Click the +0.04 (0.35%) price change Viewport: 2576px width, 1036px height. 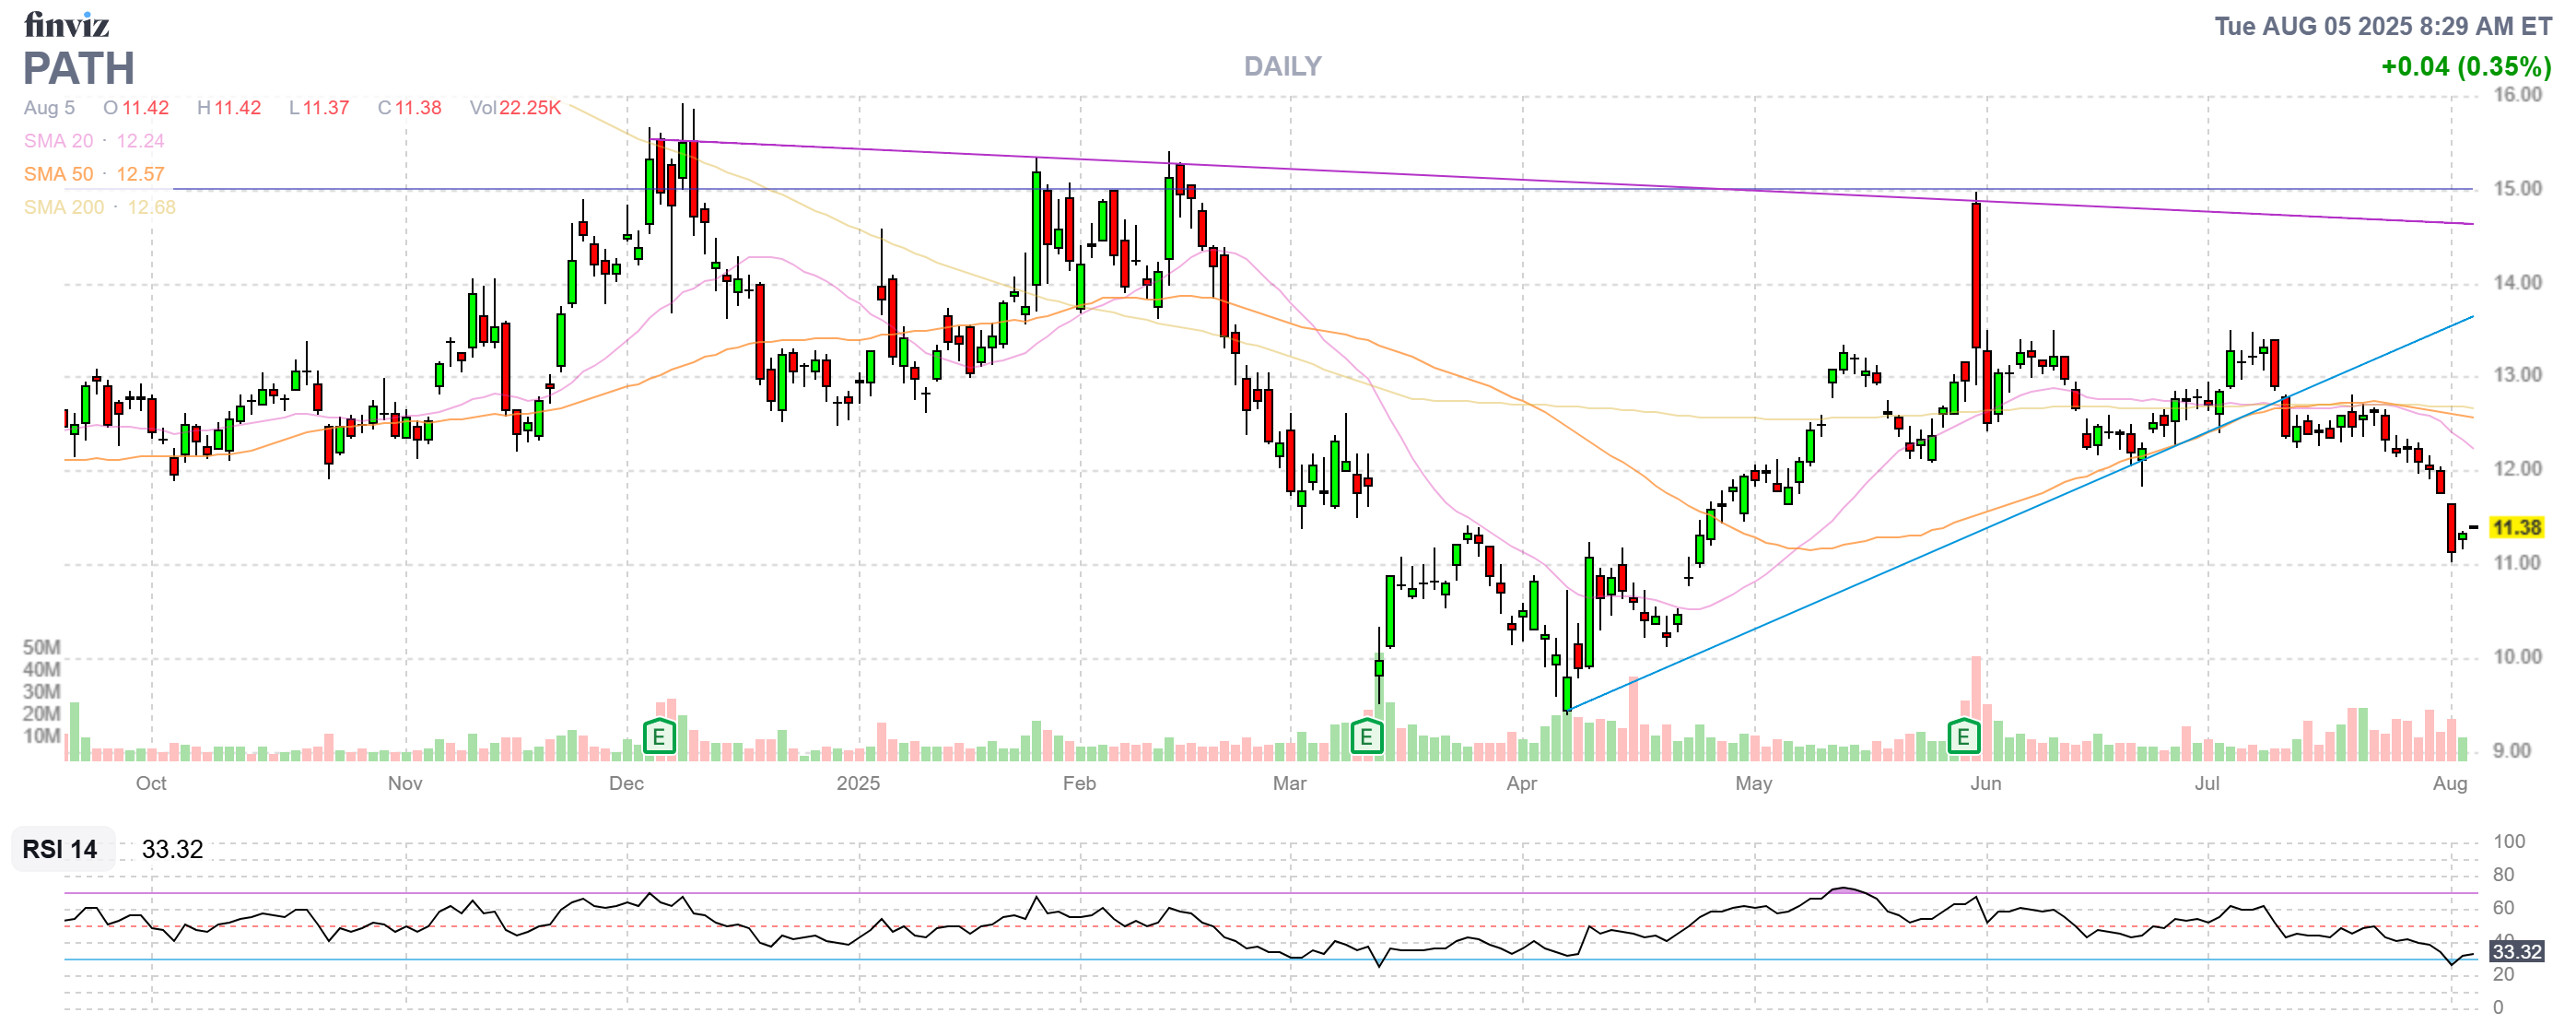point(2465,66)
